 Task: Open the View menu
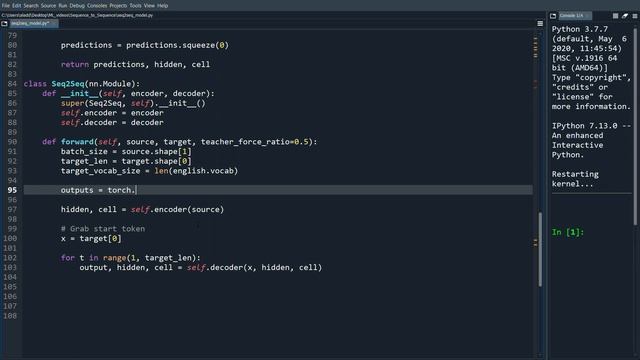point(149,6)
